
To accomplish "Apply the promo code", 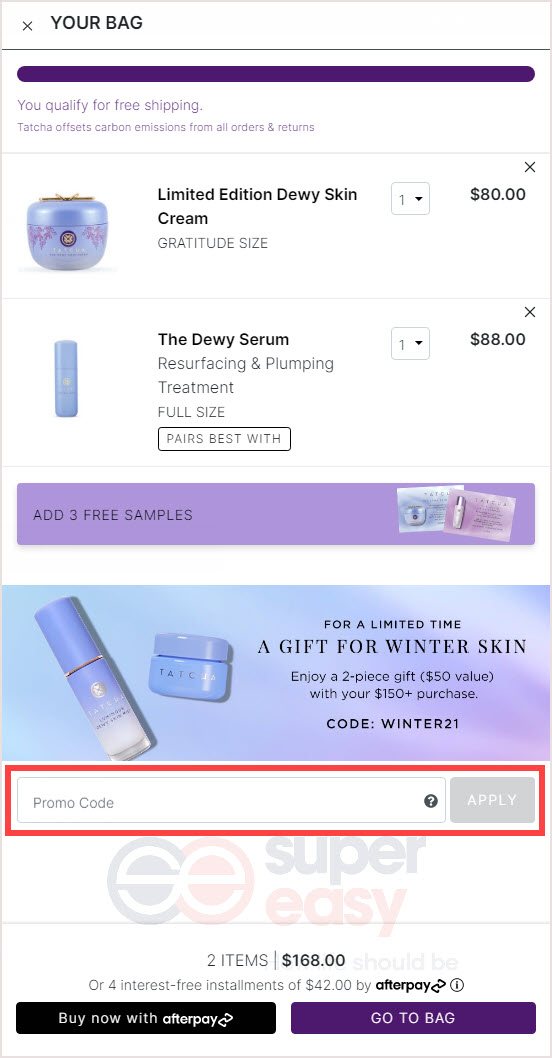I will pyautogui.click(x=493, y=800).
